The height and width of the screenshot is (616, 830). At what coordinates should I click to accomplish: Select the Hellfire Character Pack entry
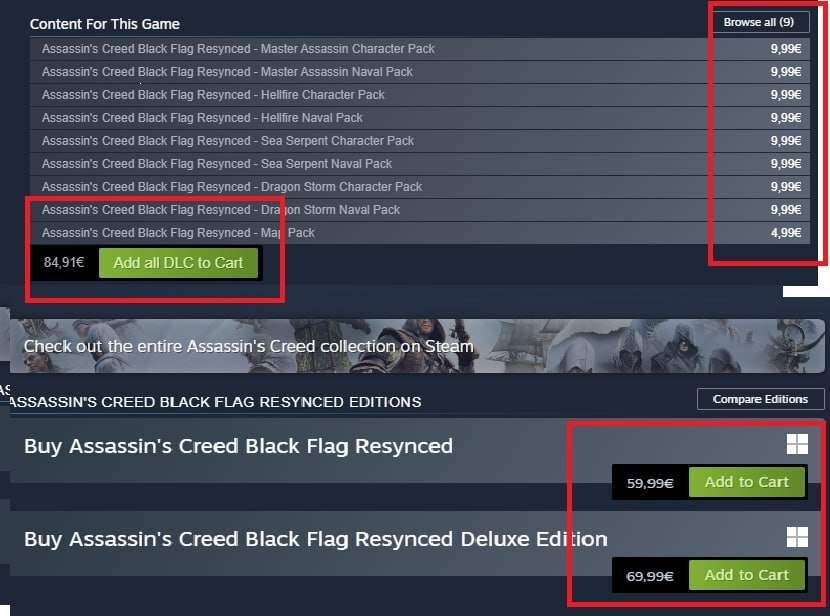click(x=420, y=95)
